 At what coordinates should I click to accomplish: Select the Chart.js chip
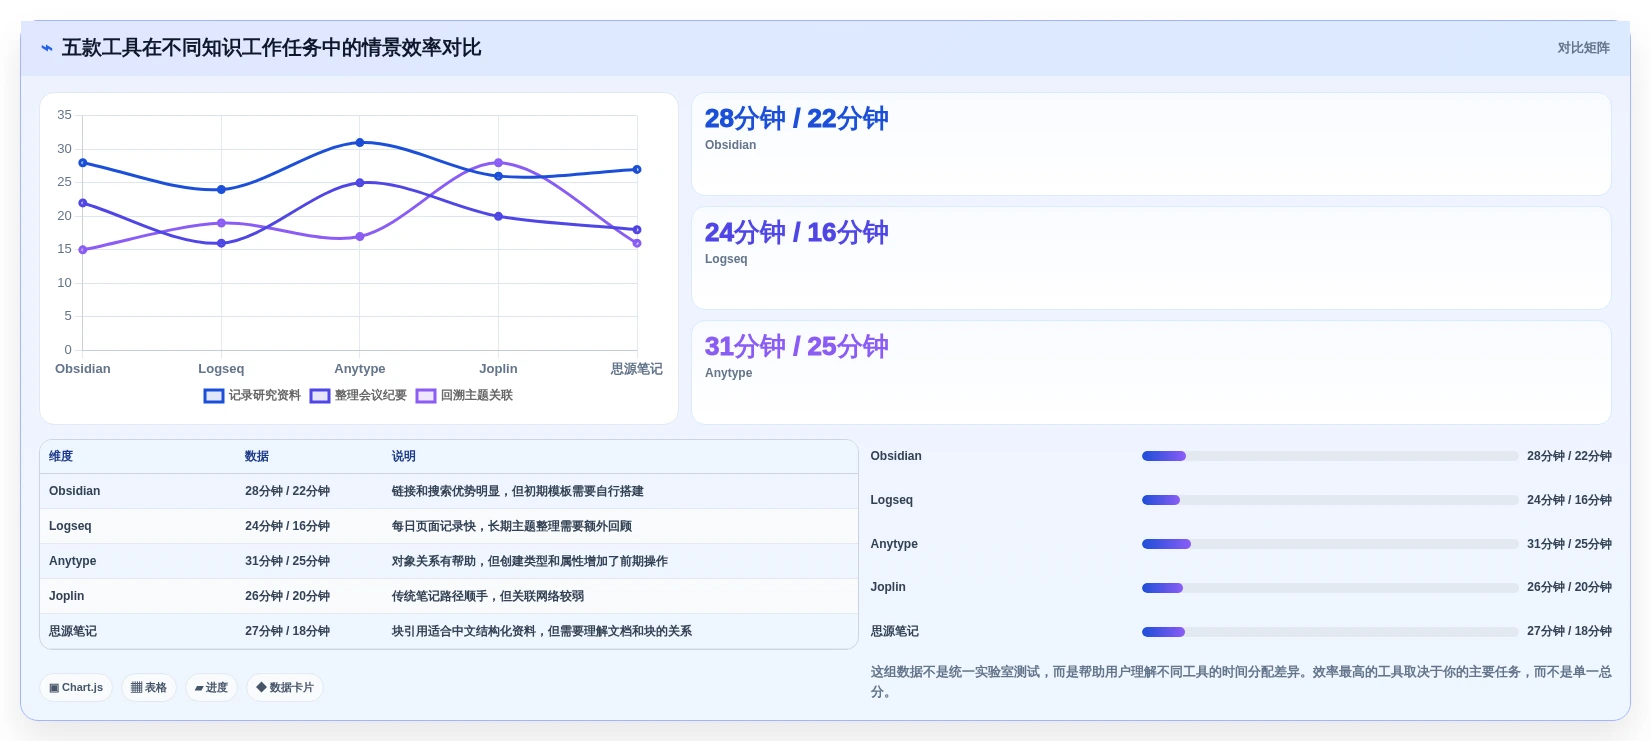tap(76, 688)
